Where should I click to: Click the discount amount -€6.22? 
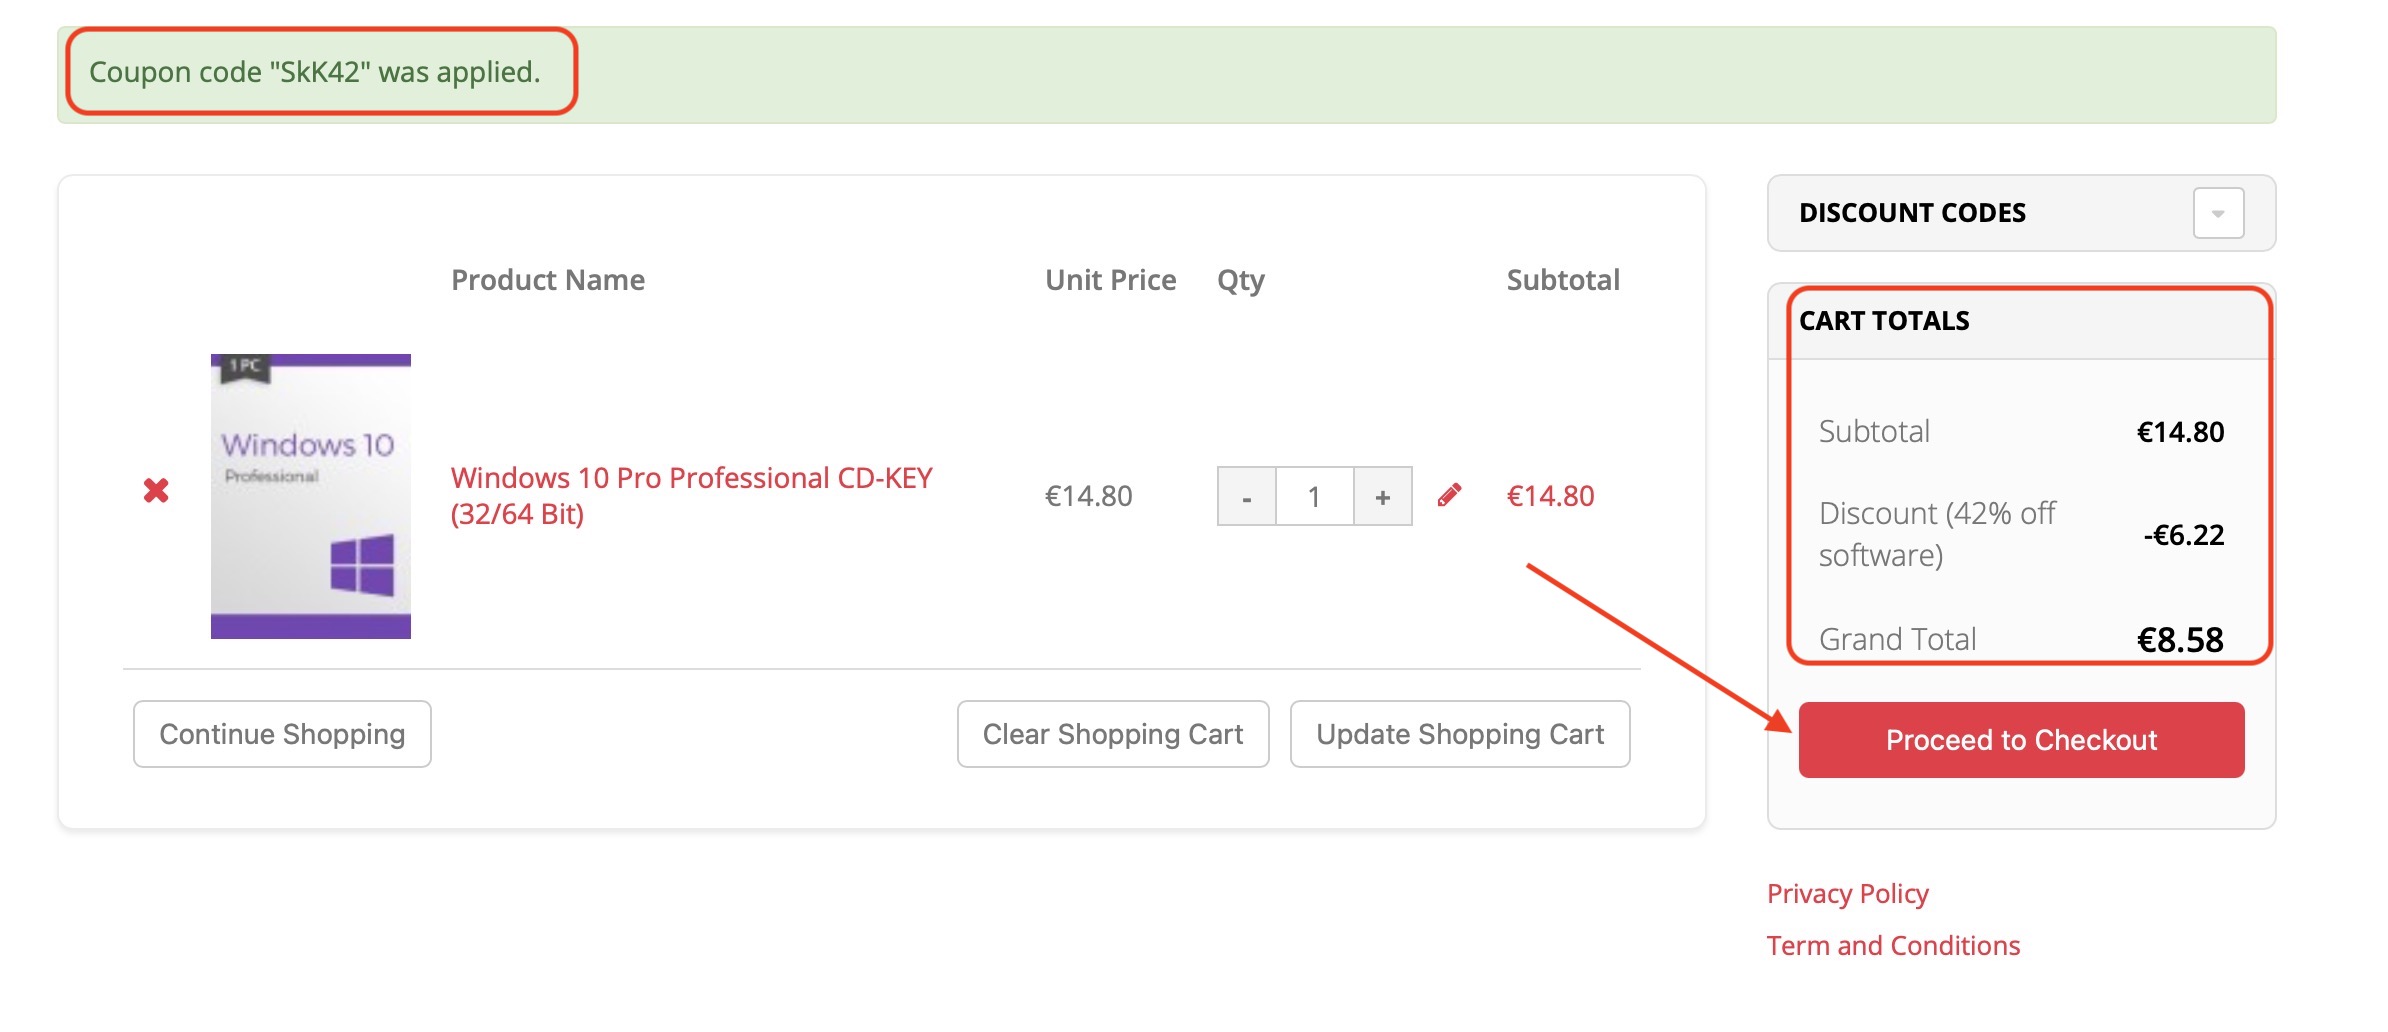pyautogui.click(x=2183, y=535)
